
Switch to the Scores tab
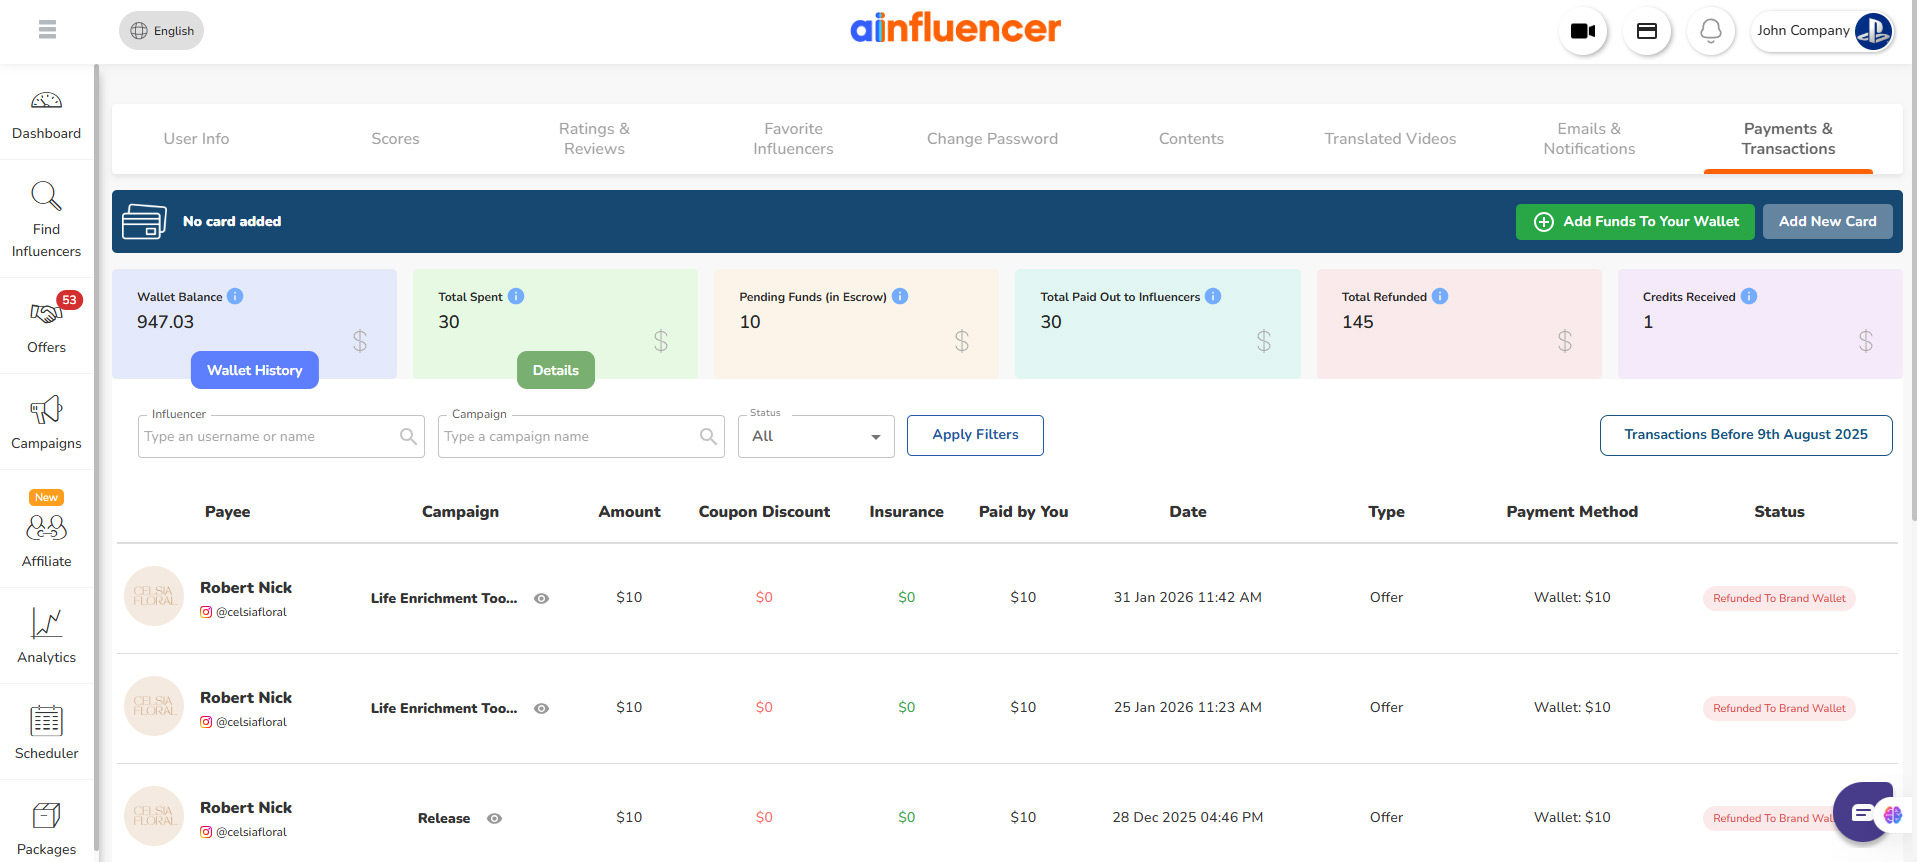(395, 139)
